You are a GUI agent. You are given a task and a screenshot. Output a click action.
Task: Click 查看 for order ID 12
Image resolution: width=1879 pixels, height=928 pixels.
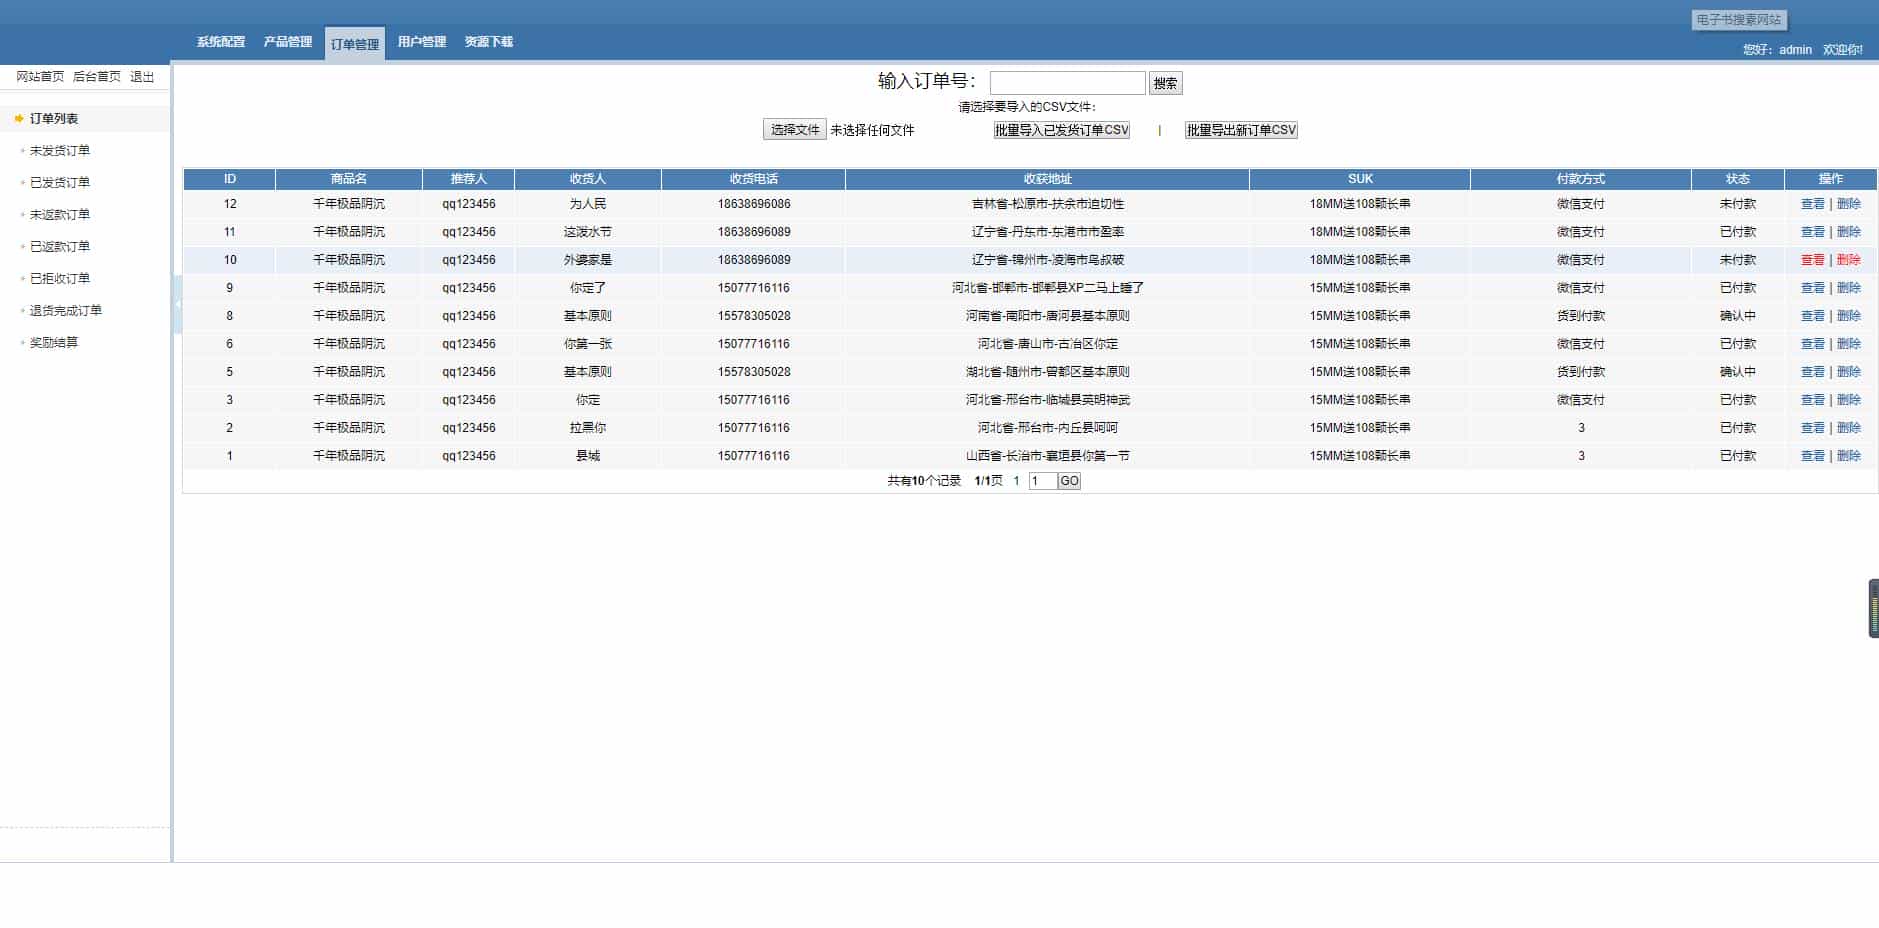click(1812, 204)
